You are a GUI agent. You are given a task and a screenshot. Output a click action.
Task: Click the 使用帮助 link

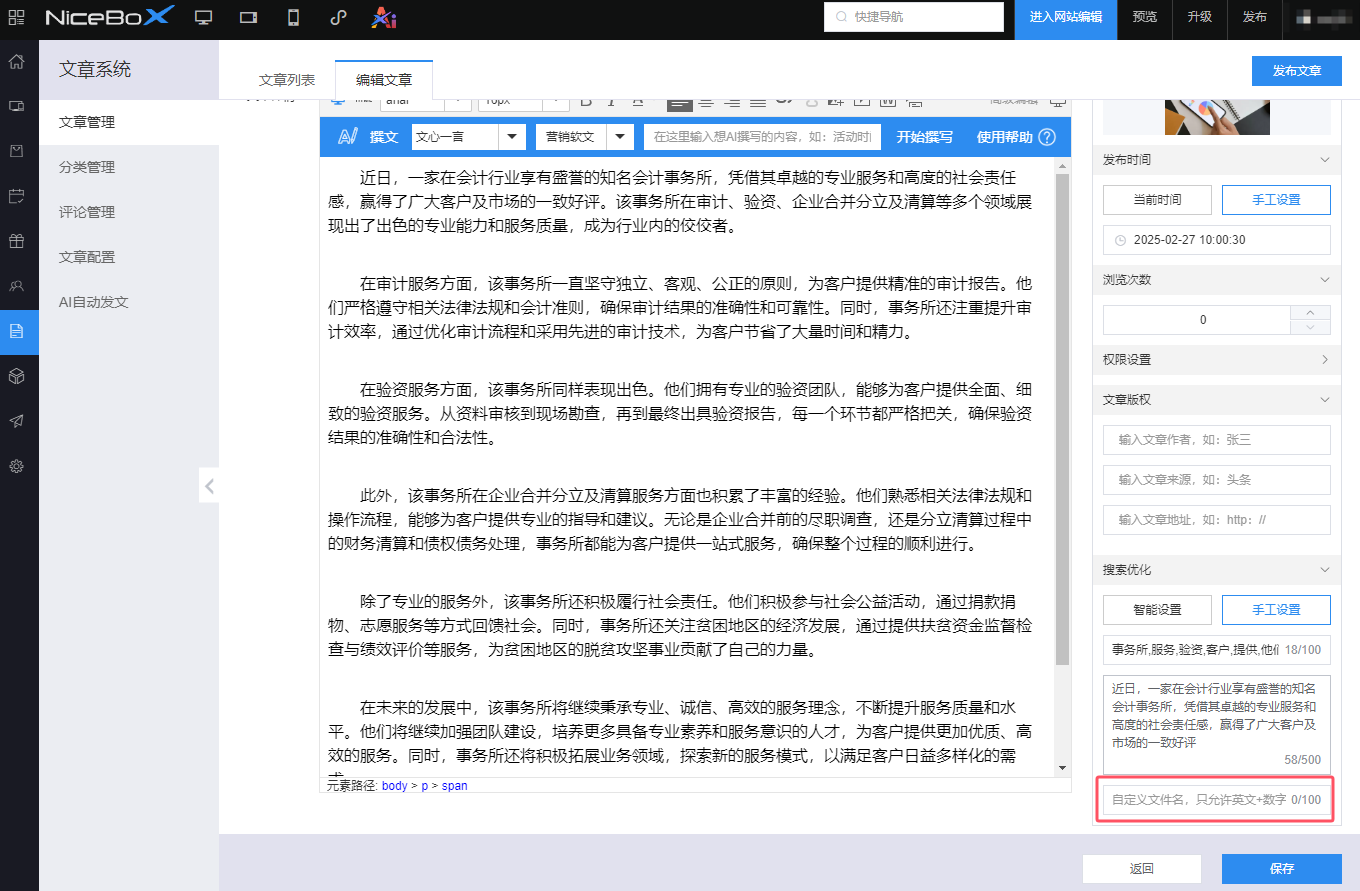1005,137
